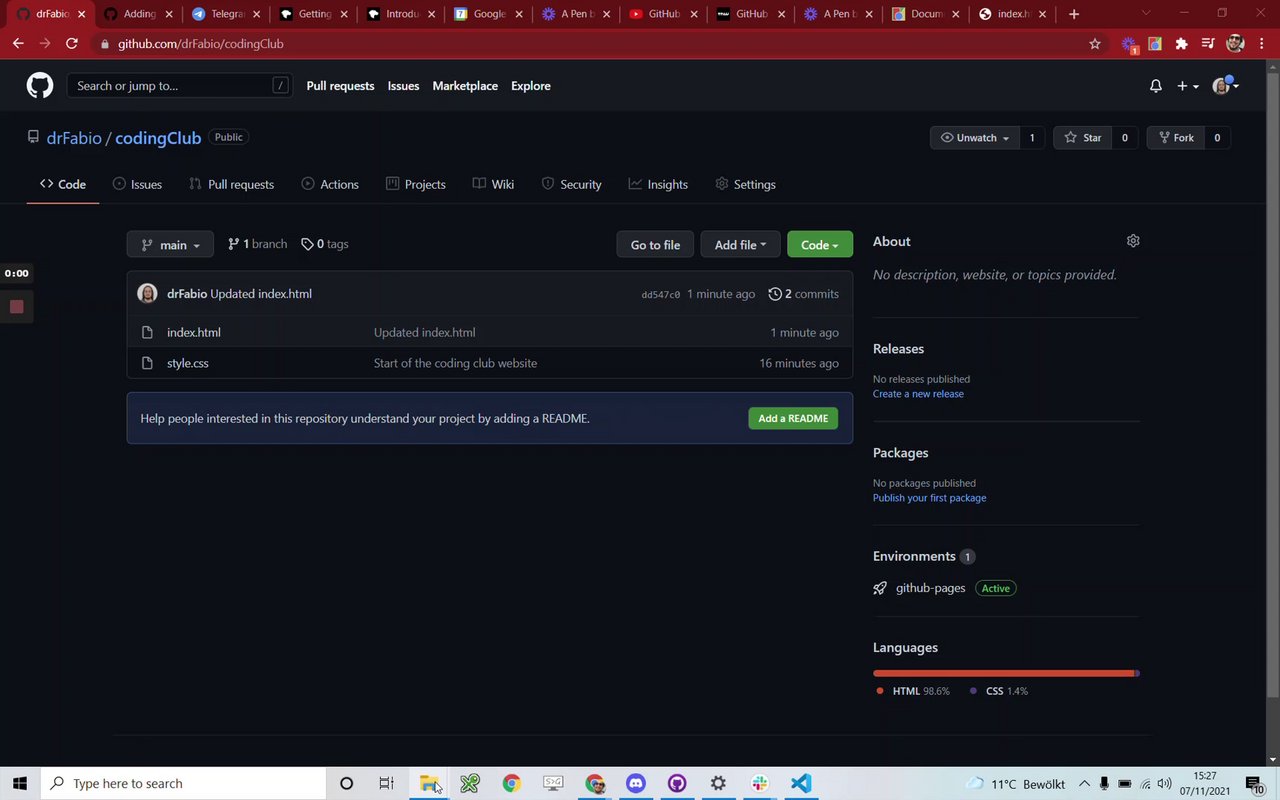Switch to the Actions tab
The height and width of the screenshot is (800, 1280).
330,184
